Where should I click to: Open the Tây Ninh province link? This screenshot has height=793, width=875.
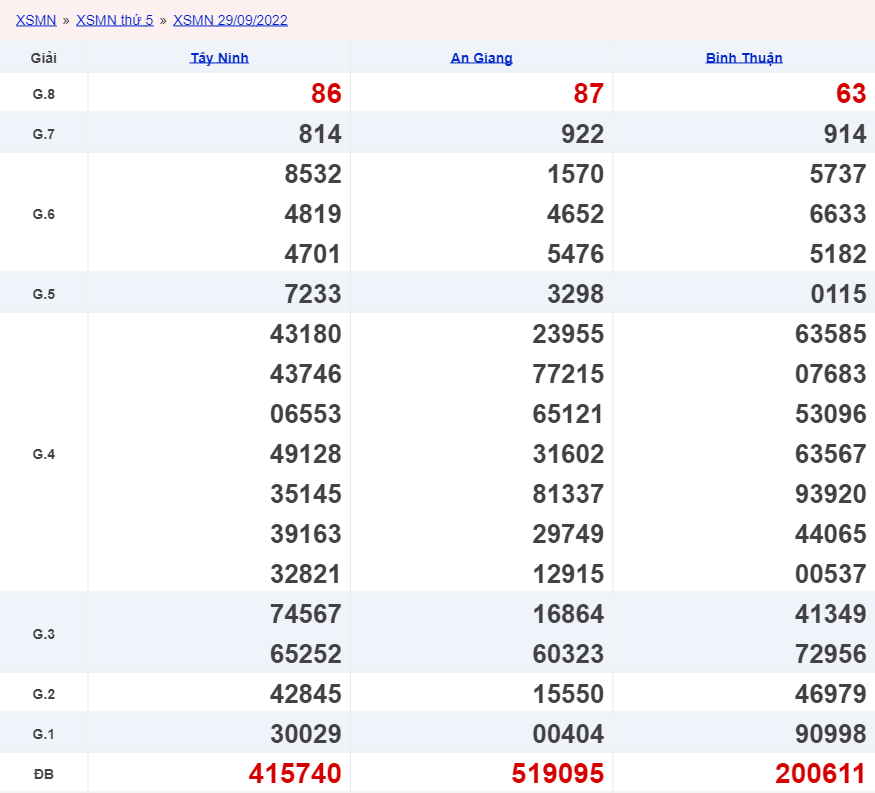[219, 58]
